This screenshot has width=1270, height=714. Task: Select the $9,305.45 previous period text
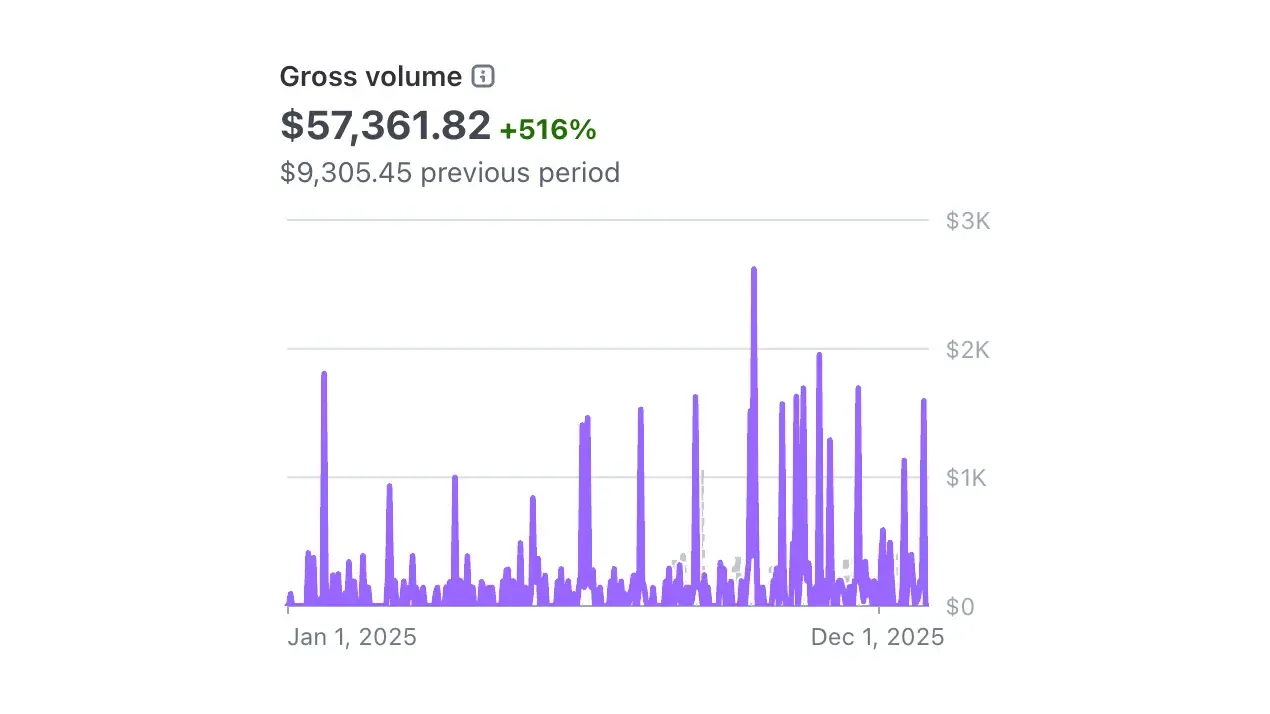click(x=449, y=172)
